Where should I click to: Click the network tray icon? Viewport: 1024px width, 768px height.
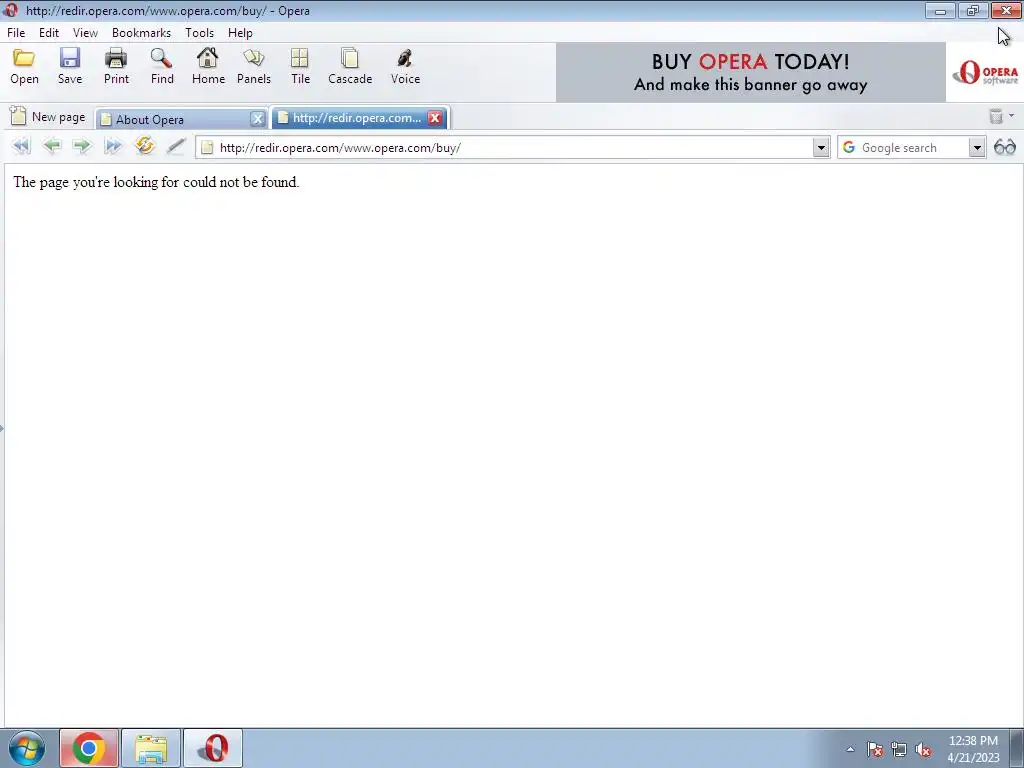pyautogui.click(x=899, y=750)
